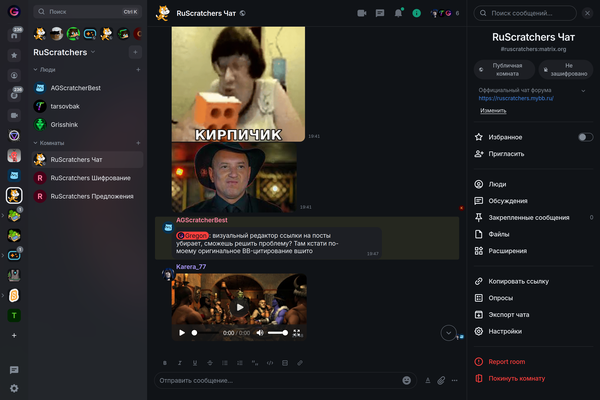This screenshot has width=600, height=400.
Task: Open quick settings gear at bottom left
Action: coord(14,388)
